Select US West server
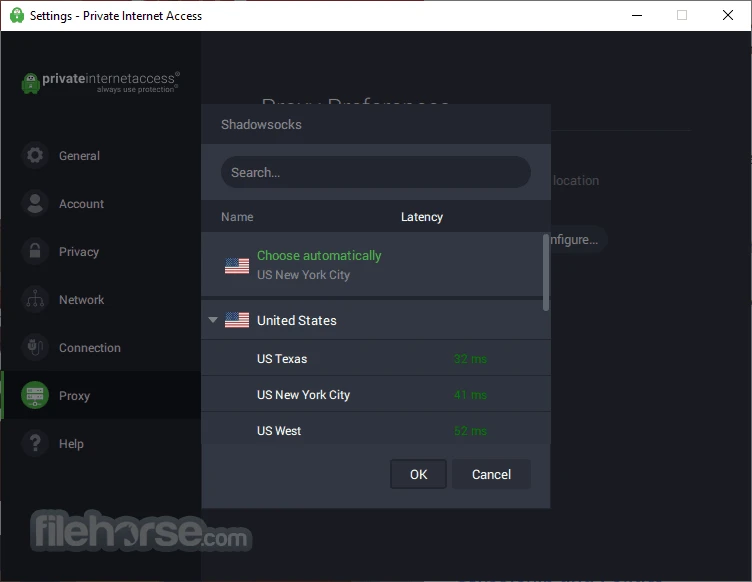The image size is (752, 582). coord(376,430)
